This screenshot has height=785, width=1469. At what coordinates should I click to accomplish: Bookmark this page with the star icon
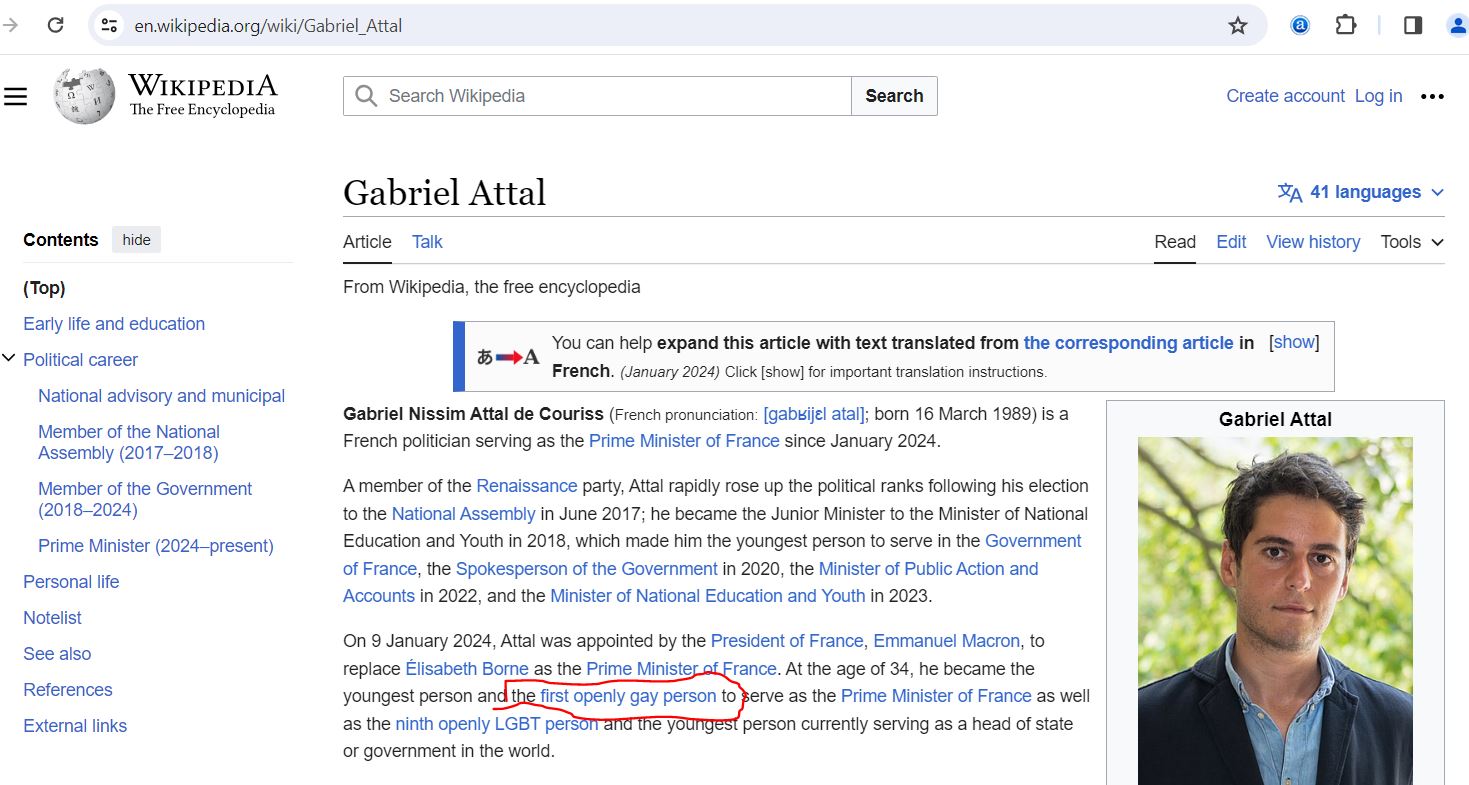click(1238, 26)
